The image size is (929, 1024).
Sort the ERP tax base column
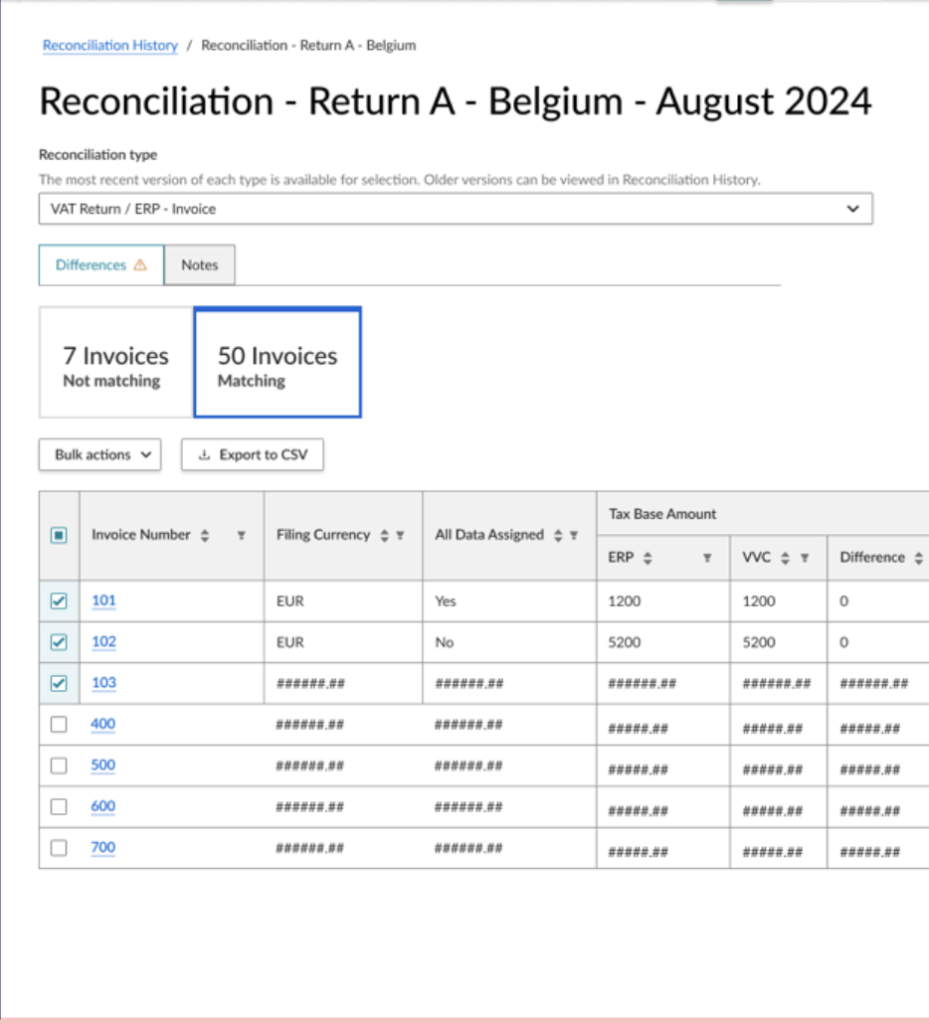[647, 558]
